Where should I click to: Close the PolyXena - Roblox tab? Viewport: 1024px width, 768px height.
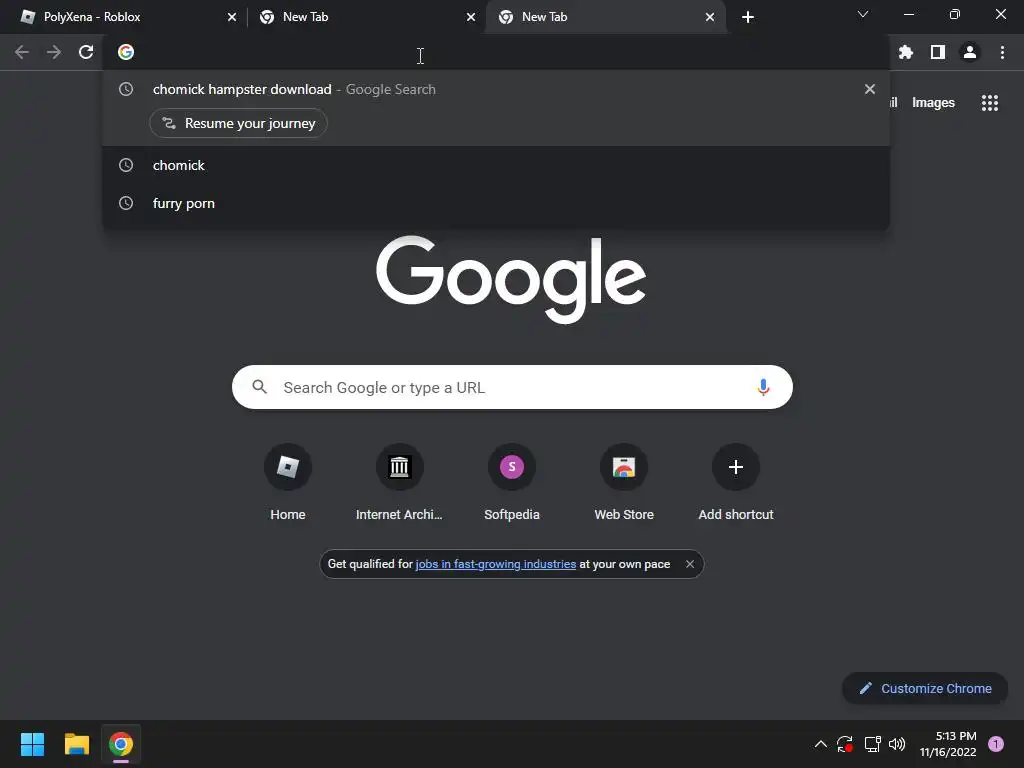232,17
